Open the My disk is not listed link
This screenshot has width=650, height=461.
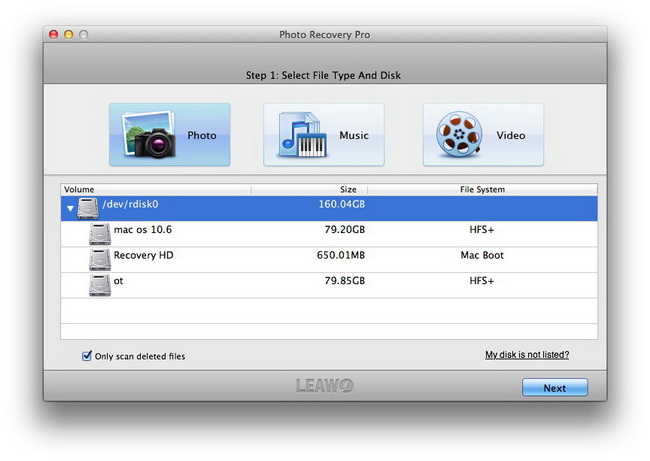pos(527,355)
